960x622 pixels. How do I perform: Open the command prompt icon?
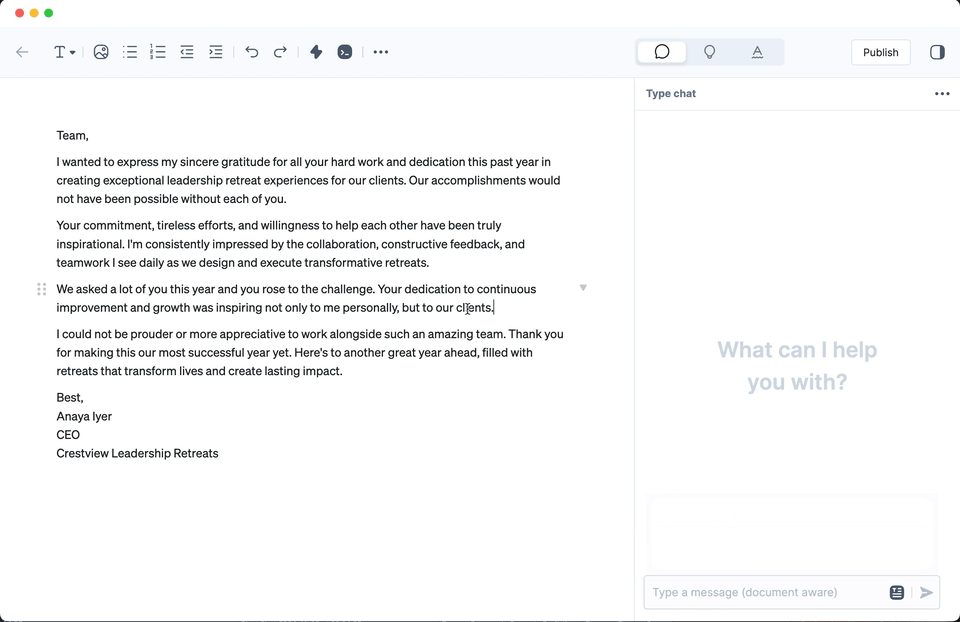point(345,52)
